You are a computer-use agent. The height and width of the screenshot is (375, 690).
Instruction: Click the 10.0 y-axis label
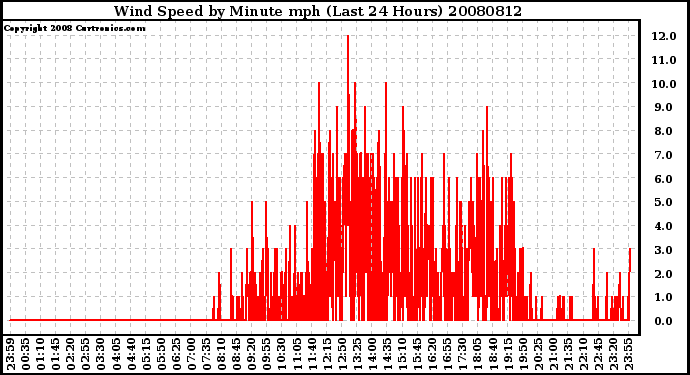click(664, 84)
